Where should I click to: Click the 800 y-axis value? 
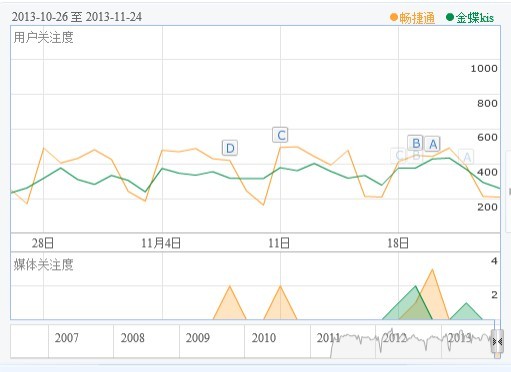coord(487,103)
